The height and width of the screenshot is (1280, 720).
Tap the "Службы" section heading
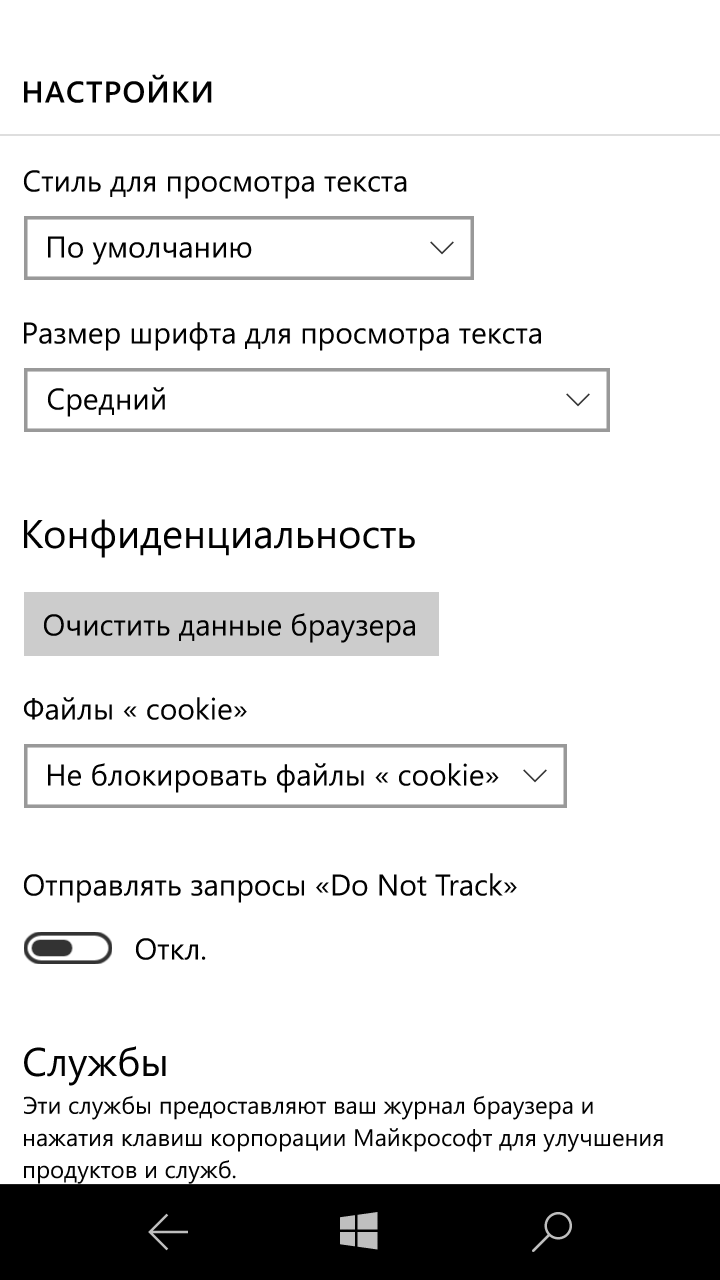tap(95, 1062)
